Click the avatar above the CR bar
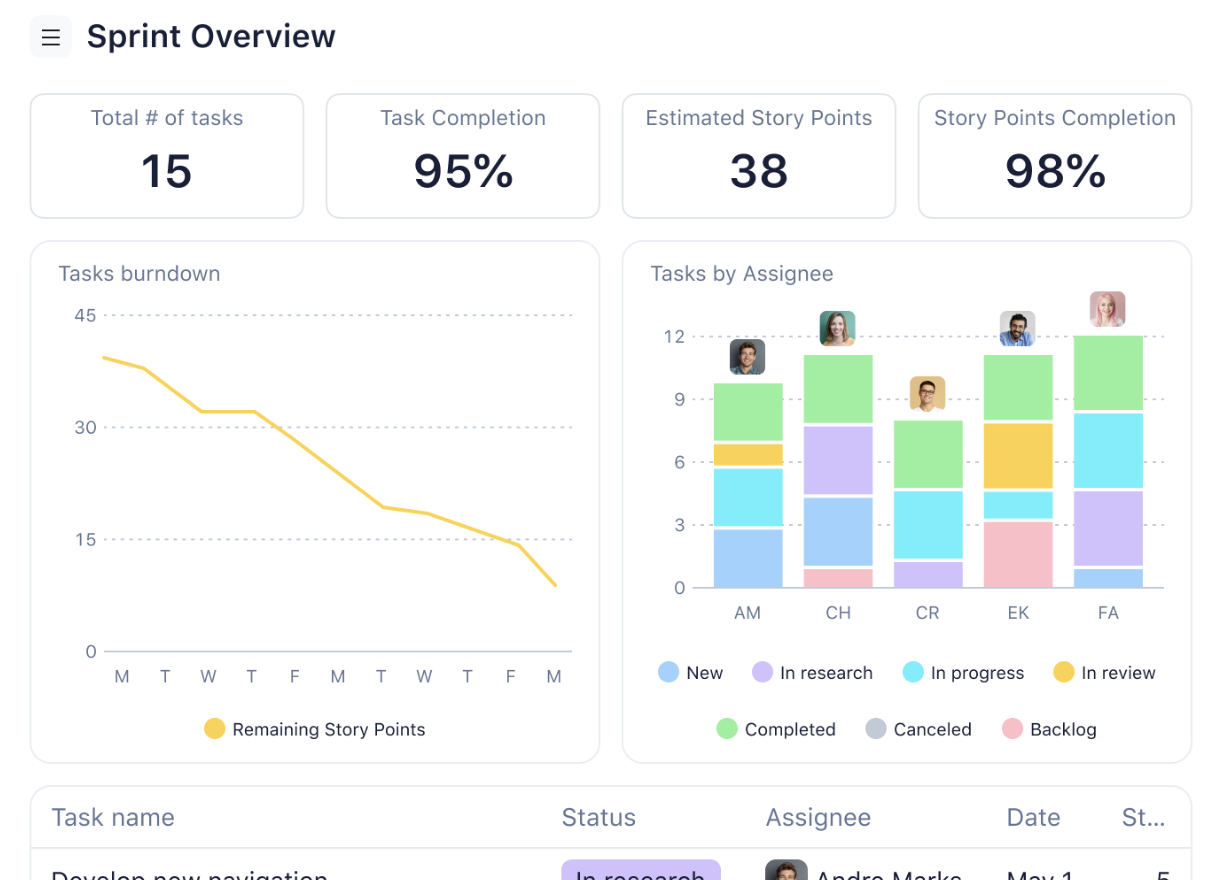The width and height of the screenshot is (1212, 880). [927, 394]
